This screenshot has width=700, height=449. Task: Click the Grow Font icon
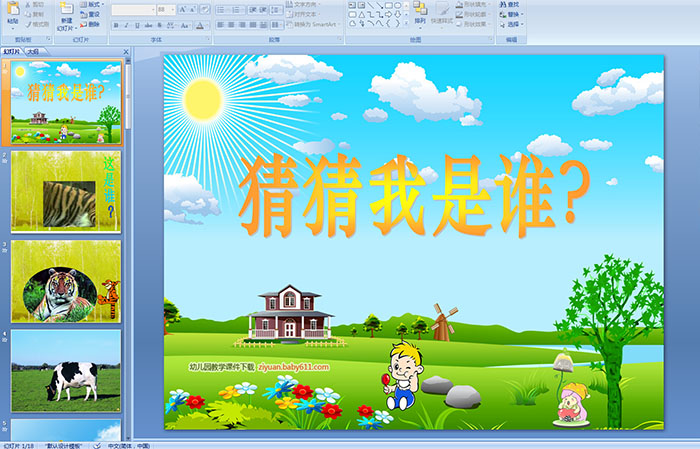[x=183, y=9]
